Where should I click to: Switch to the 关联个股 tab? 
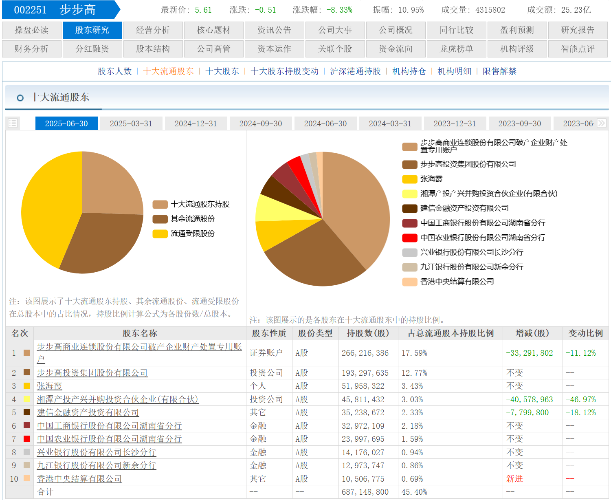[335, 49]
